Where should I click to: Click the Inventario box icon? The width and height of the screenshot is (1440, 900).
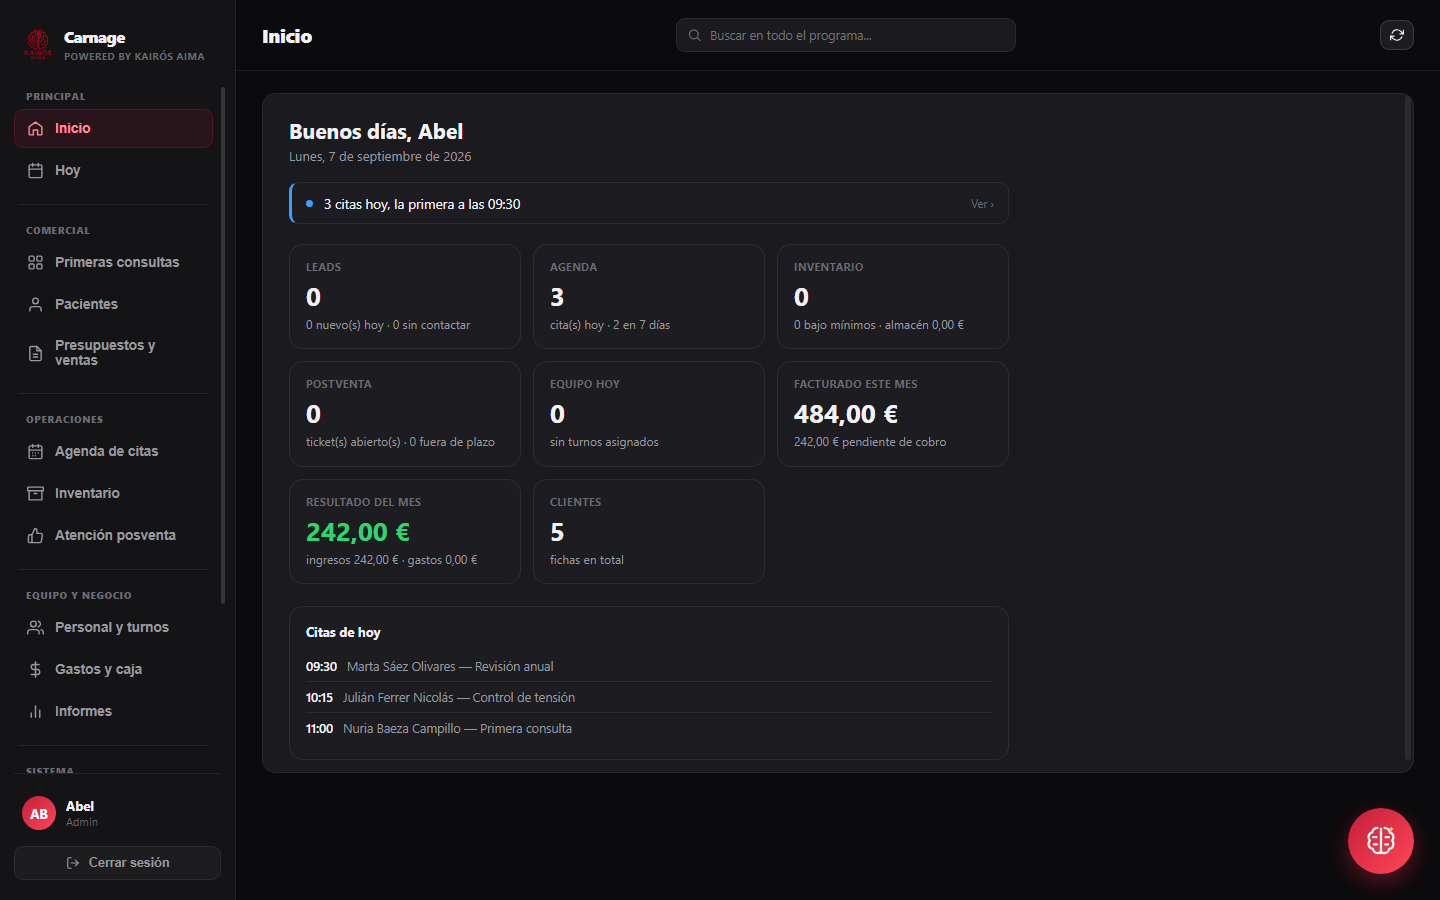(36, 494)
